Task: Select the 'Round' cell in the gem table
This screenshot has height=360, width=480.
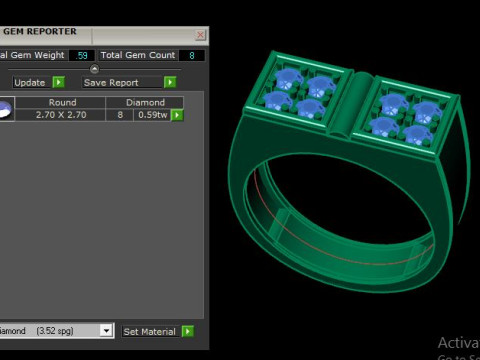Action: [x=60, y=102]
